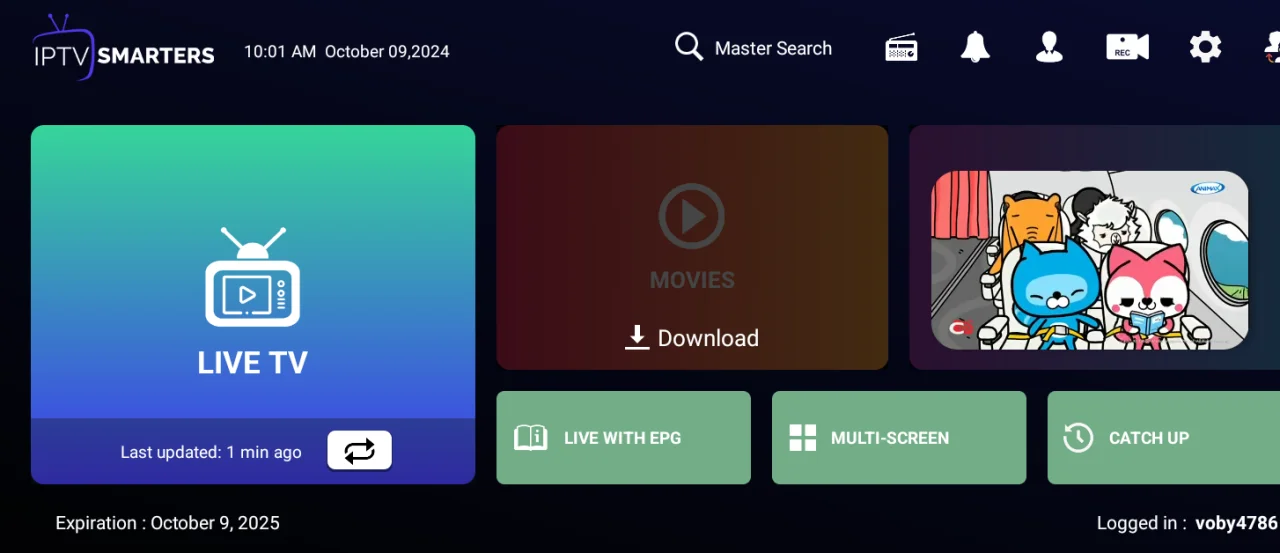Click the cartoon series thumbnail
Screen dimensions: 1280x553
tap(1089, 260)
